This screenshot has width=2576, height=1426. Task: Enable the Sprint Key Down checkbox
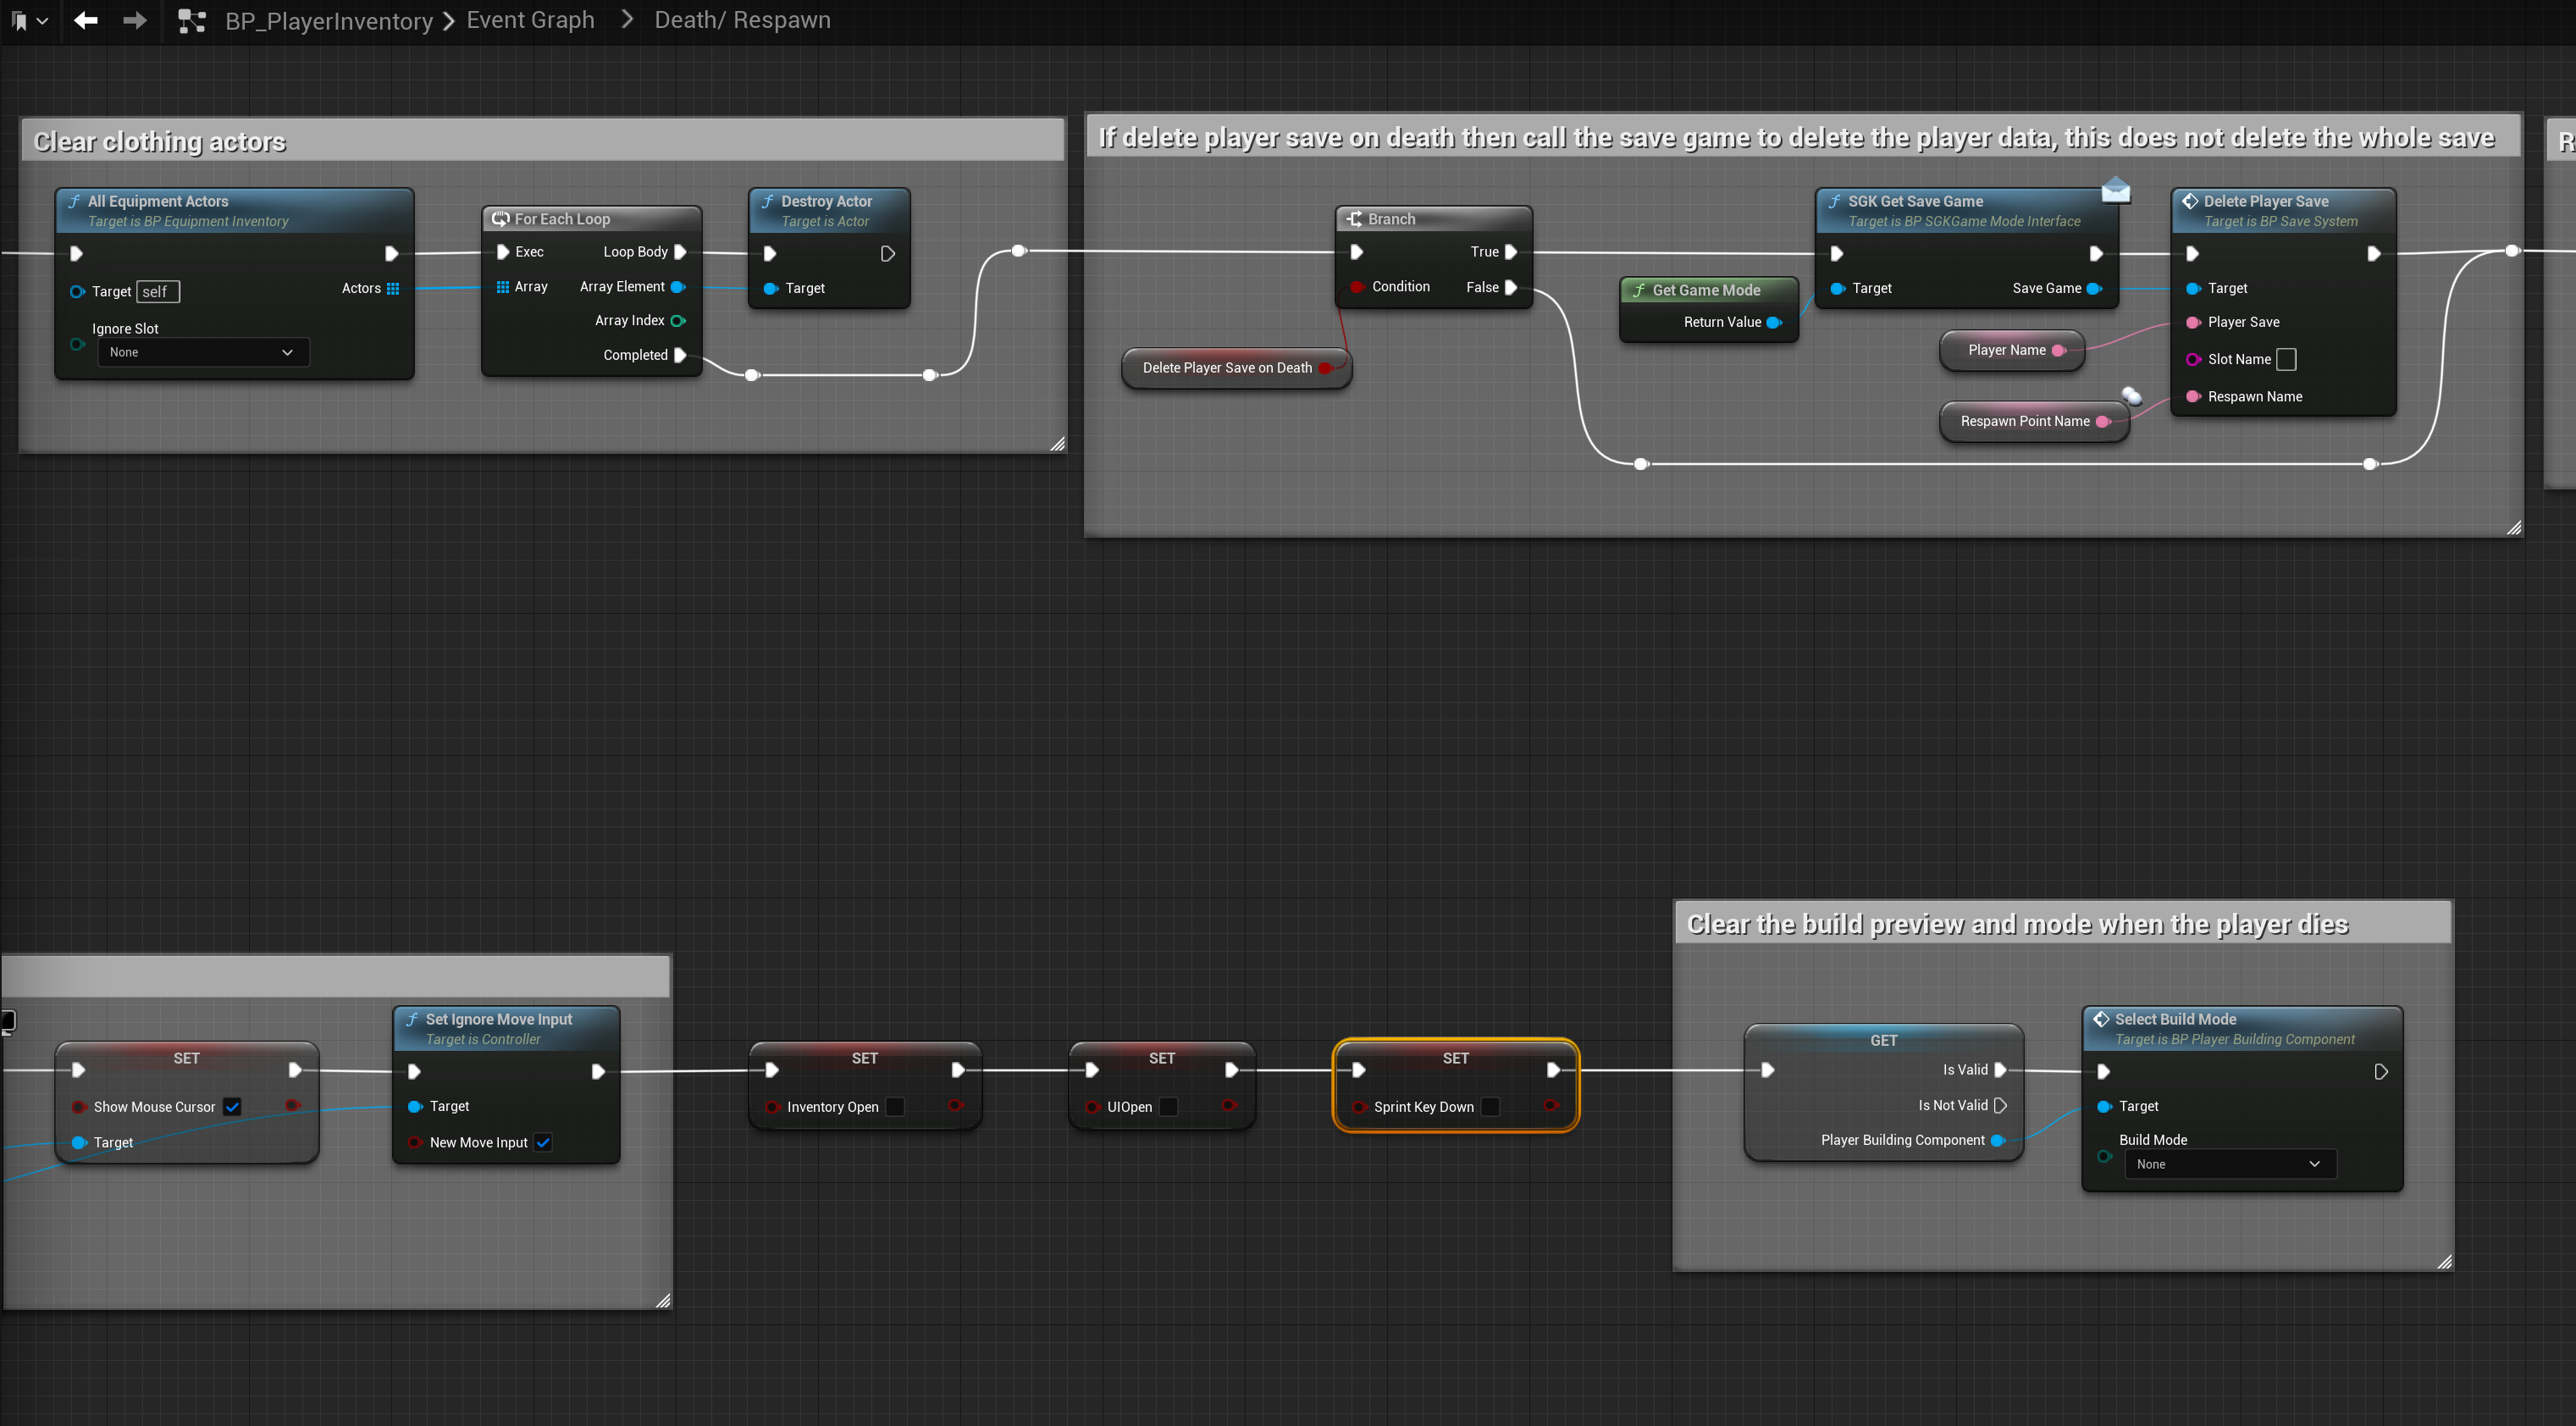[1489, 1106]
